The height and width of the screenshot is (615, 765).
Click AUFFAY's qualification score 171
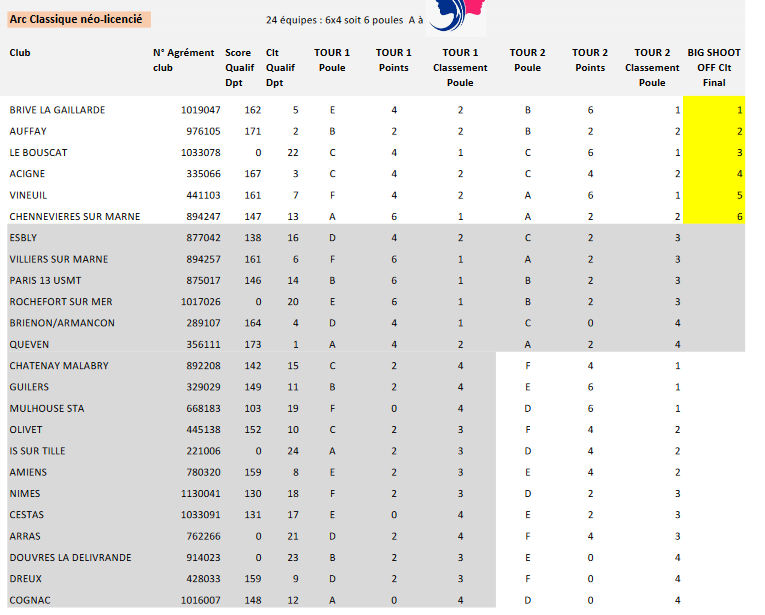(x=253, y=131)
